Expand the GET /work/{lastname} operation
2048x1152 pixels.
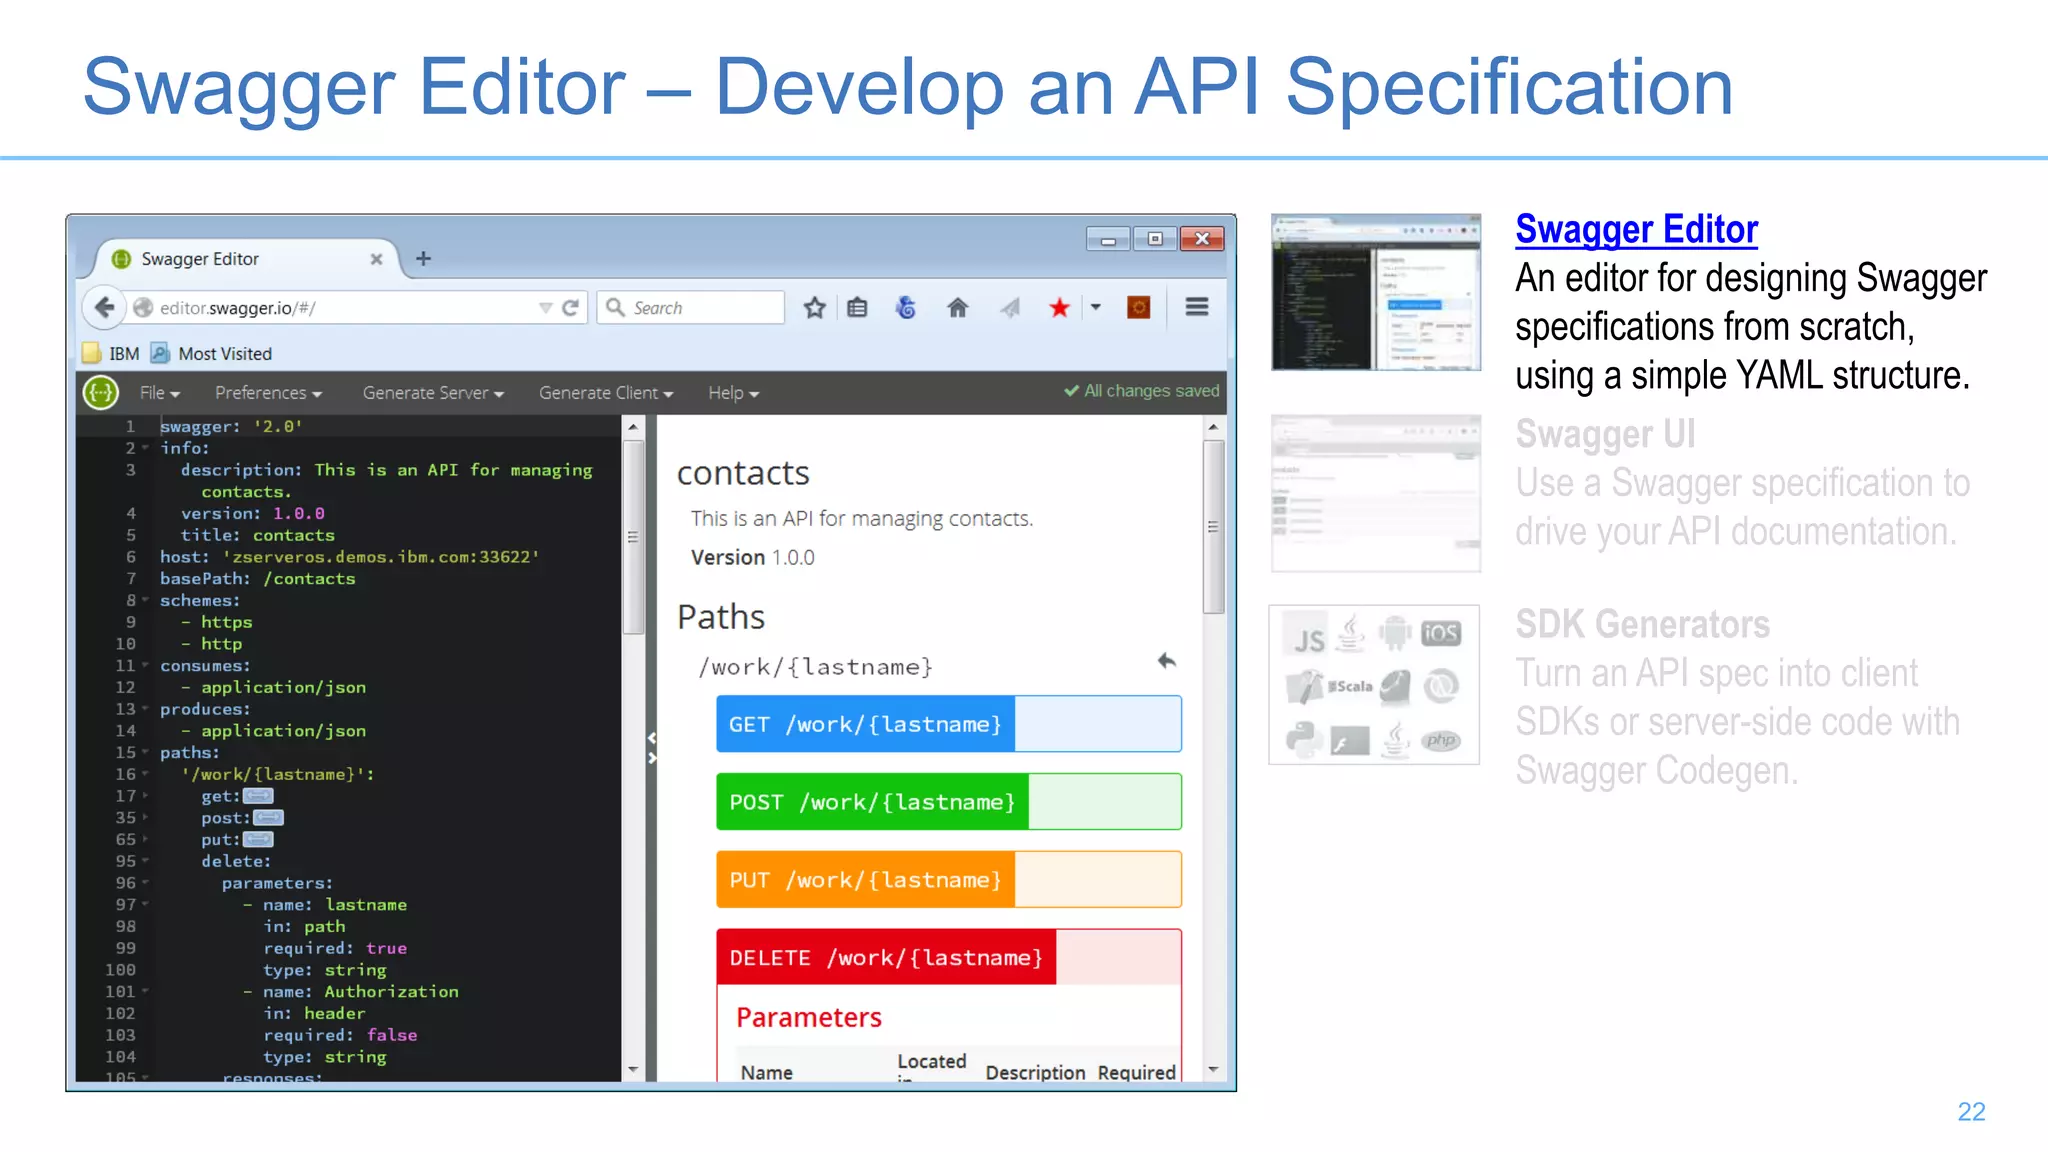click(x=948, y=724)
